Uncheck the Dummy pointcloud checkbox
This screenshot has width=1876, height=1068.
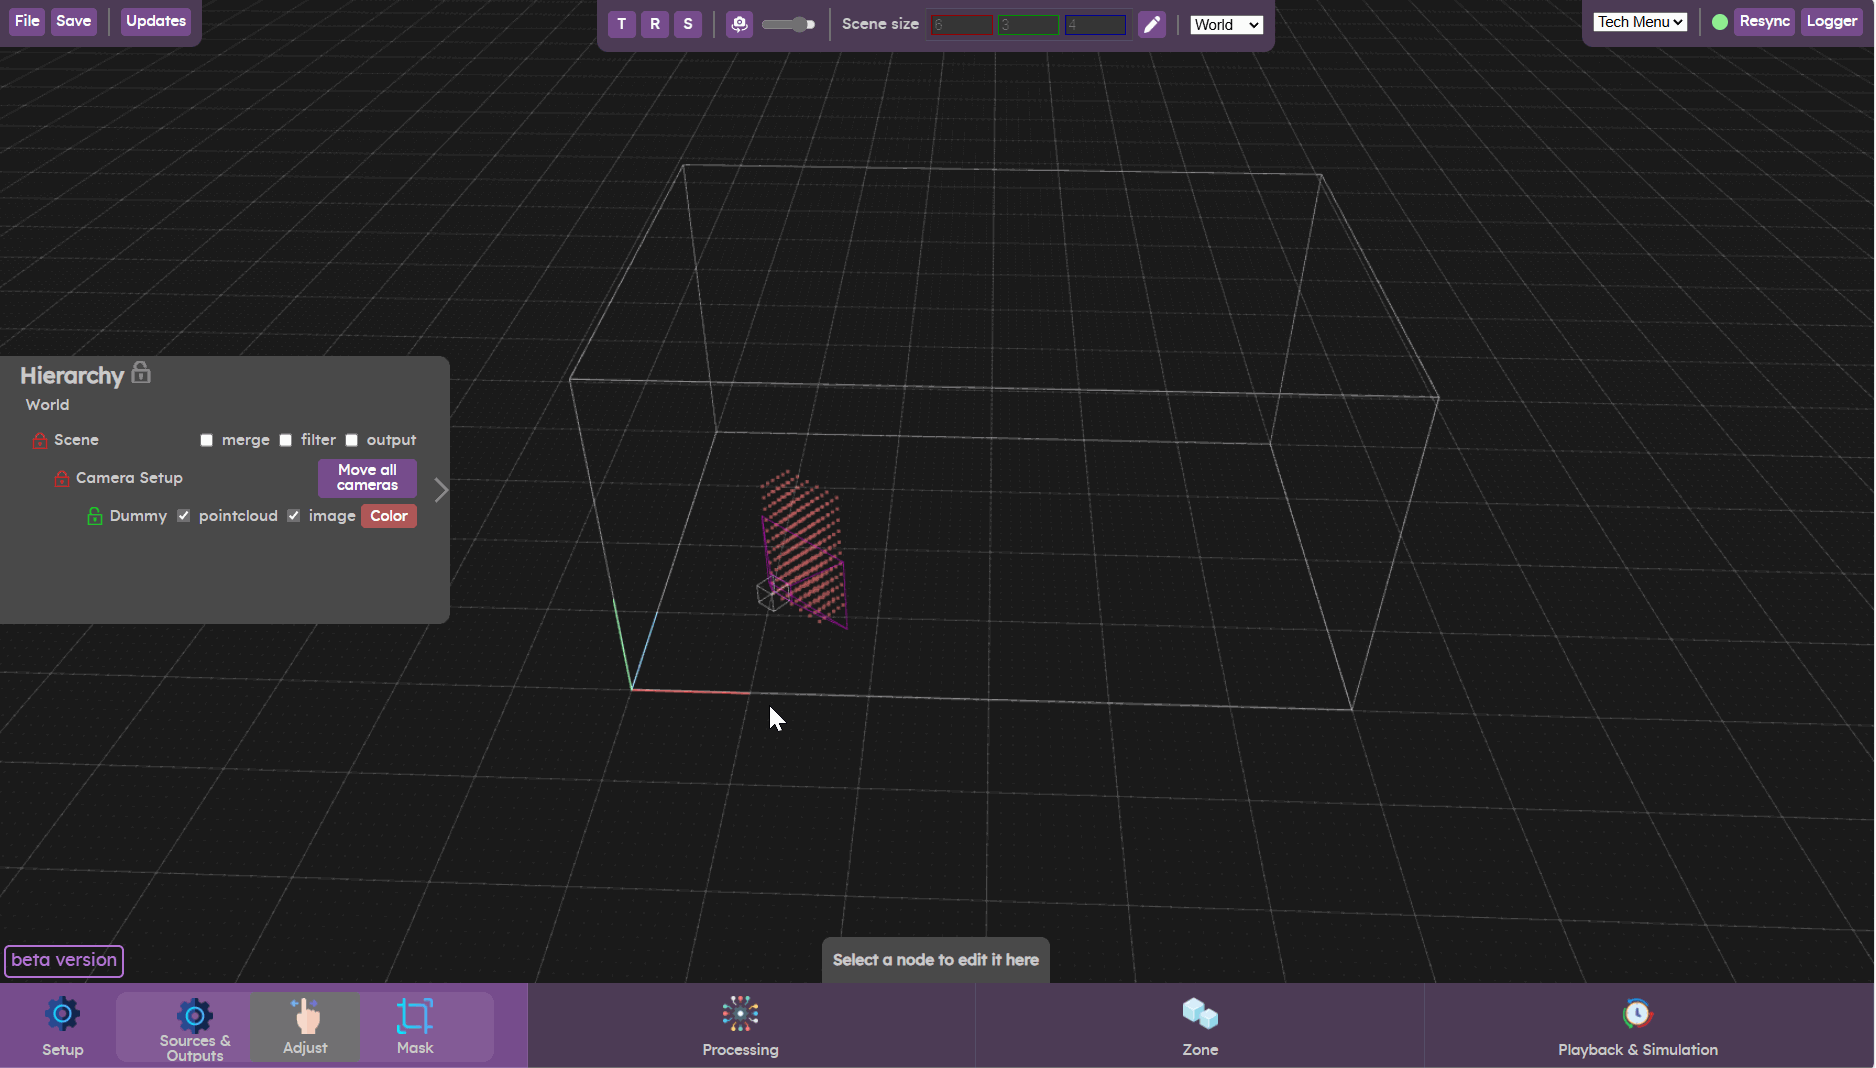tap(184, 516)
